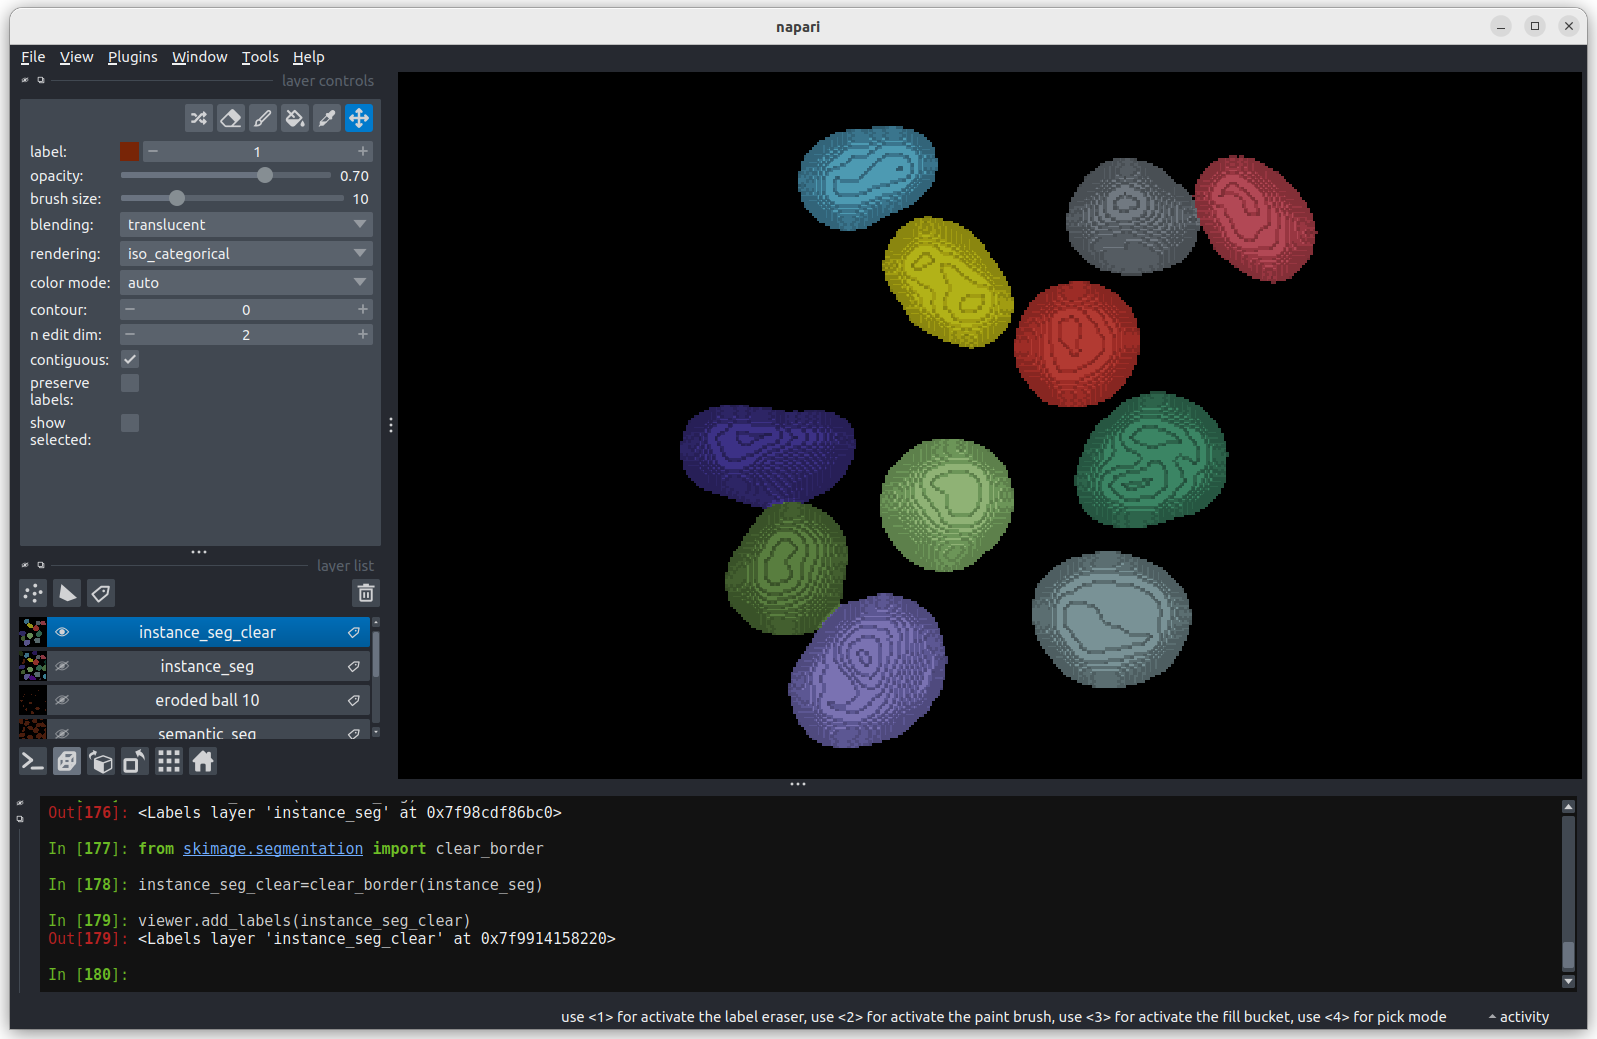
Task: Create a new points layer
Action: coord(33,593)
